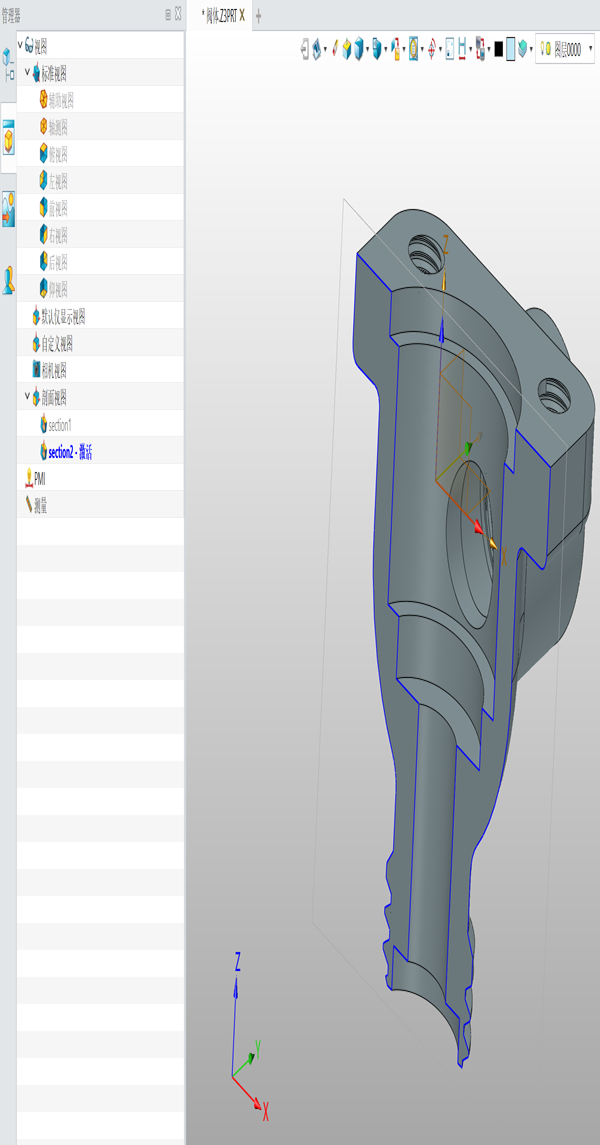Image resolution: width=600 pixels, height=1145 pixels.
Task: Click the light blue color swatch in toolbar
Action: coord(511,49)
